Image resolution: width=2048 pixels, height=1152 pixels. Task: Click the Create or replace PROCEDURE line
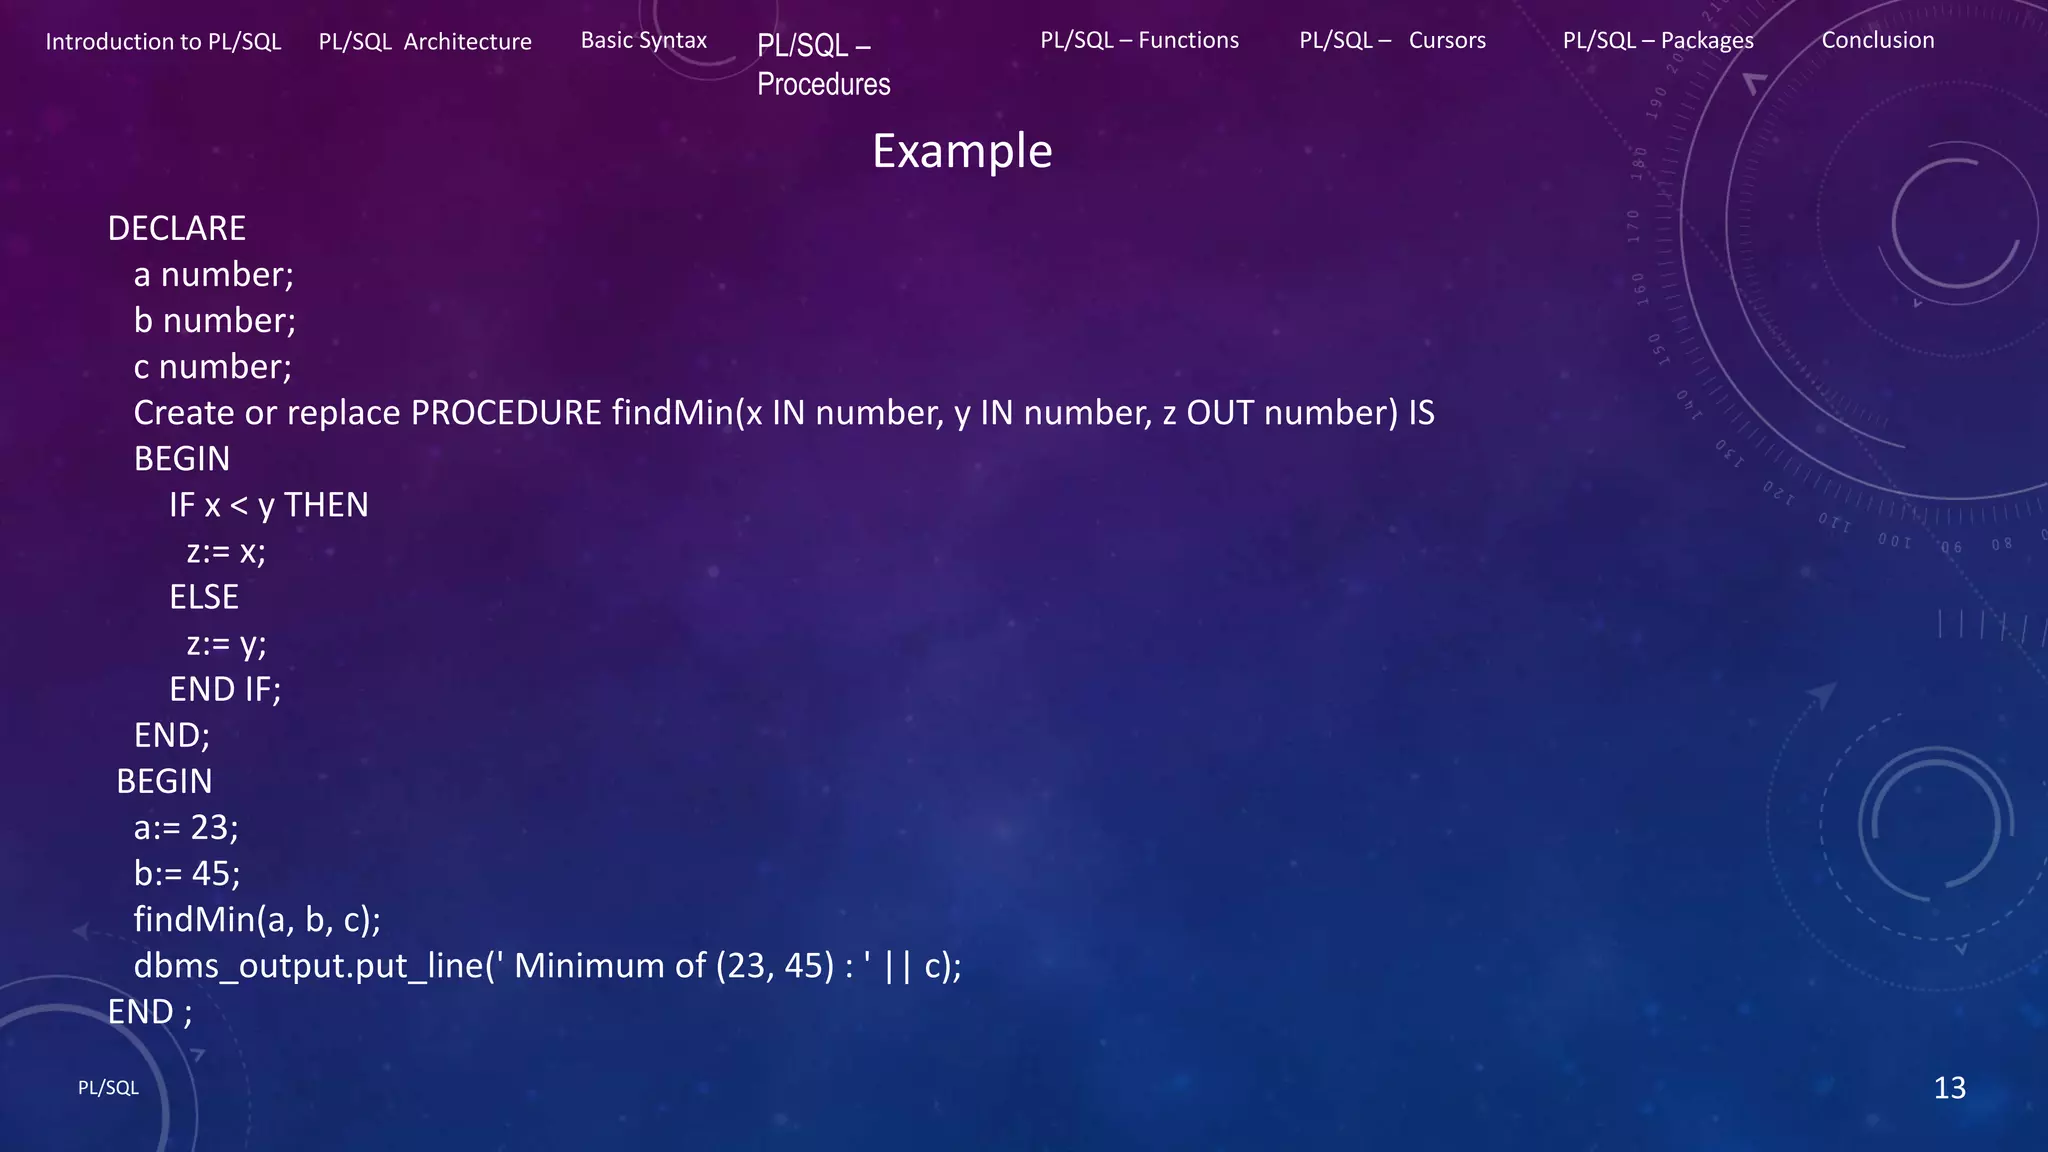tap(783, 413)
